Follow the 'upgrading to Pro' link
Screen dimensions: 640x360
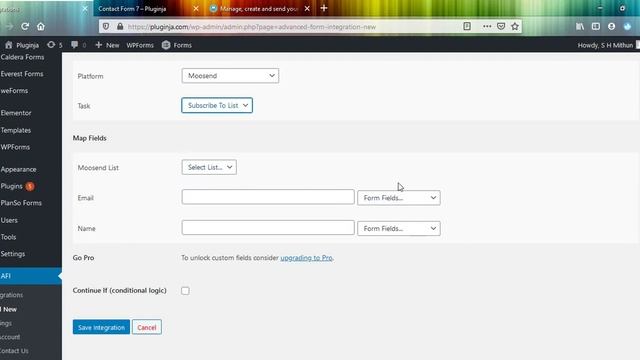coord(306,258)
